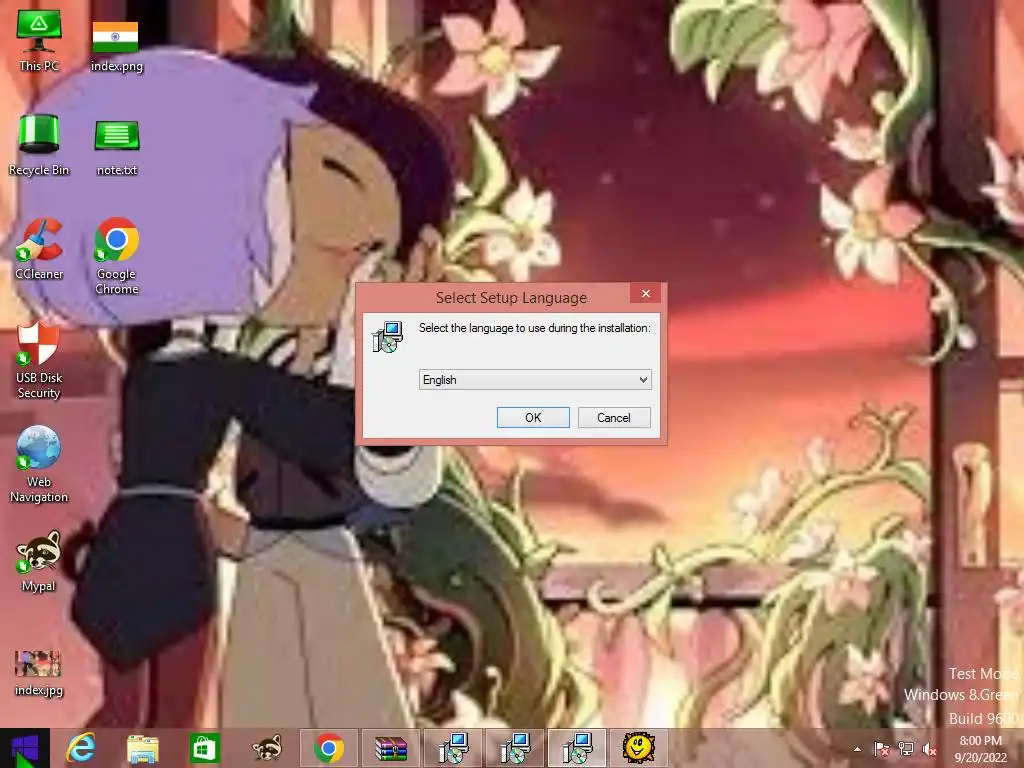Select the Recycle Bin desktop icon
The height and width of the screenshot is (768, 1024).
click(x=39, y=145)
